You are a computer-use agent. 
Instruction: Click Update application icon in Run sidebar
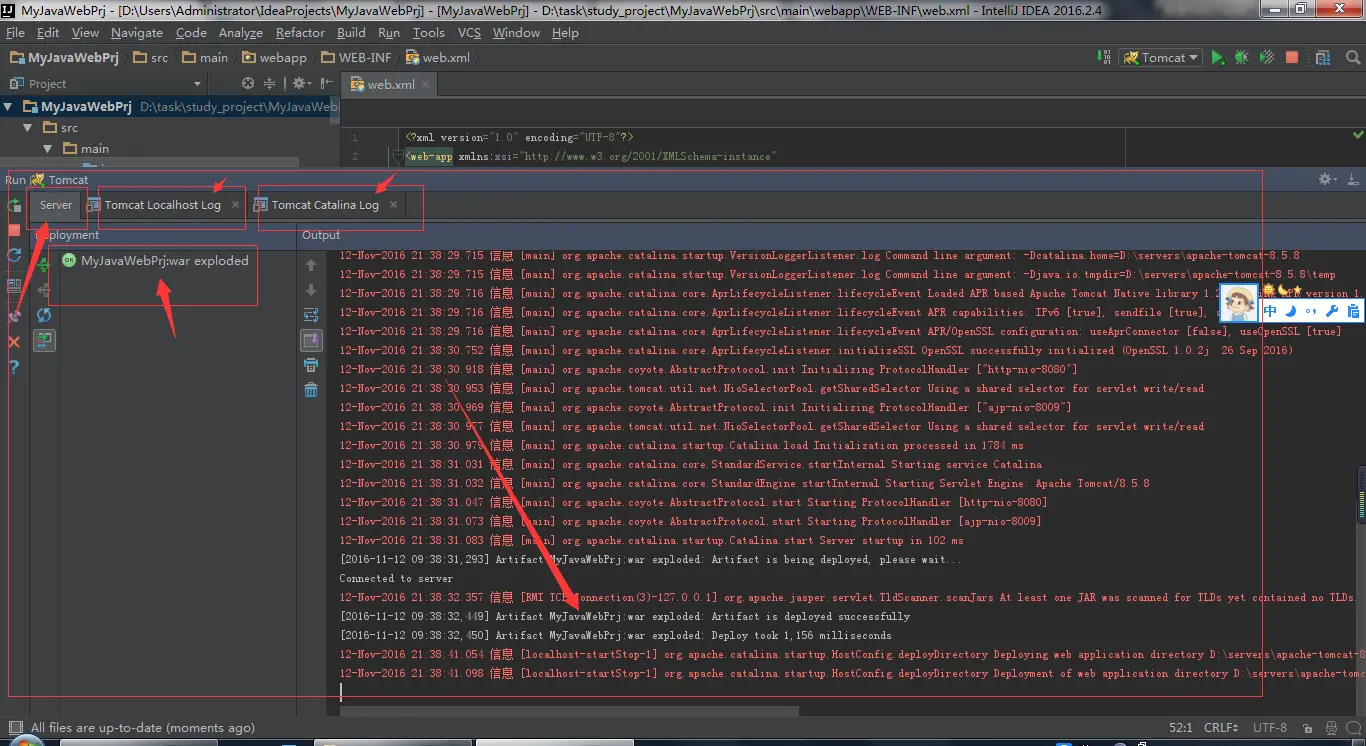click(x=14, y=255)
